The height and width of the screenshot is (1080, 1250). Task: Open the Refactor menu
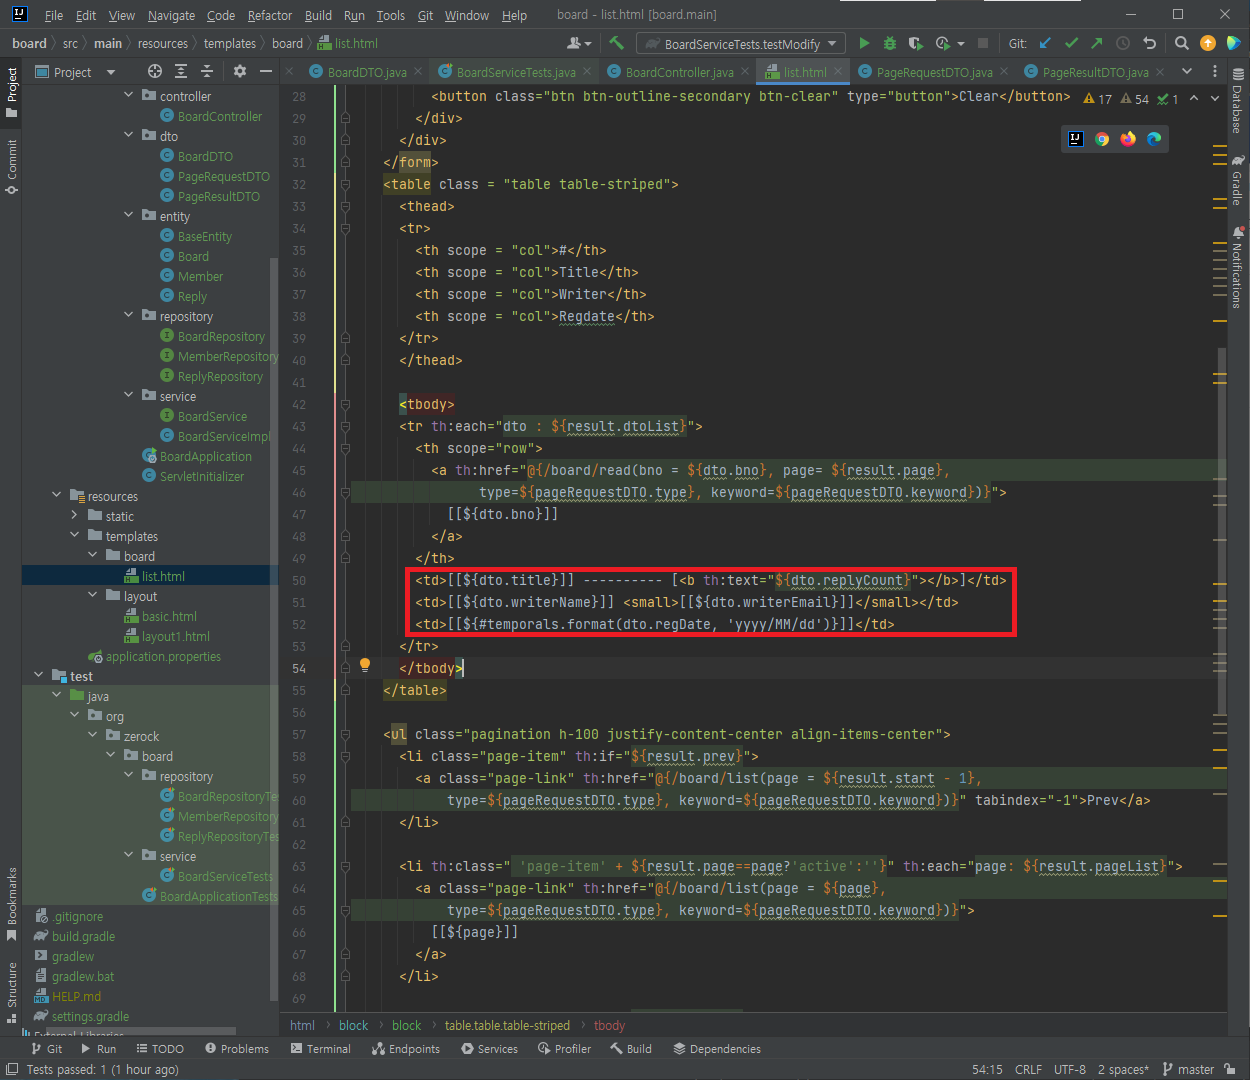point(270,15)
